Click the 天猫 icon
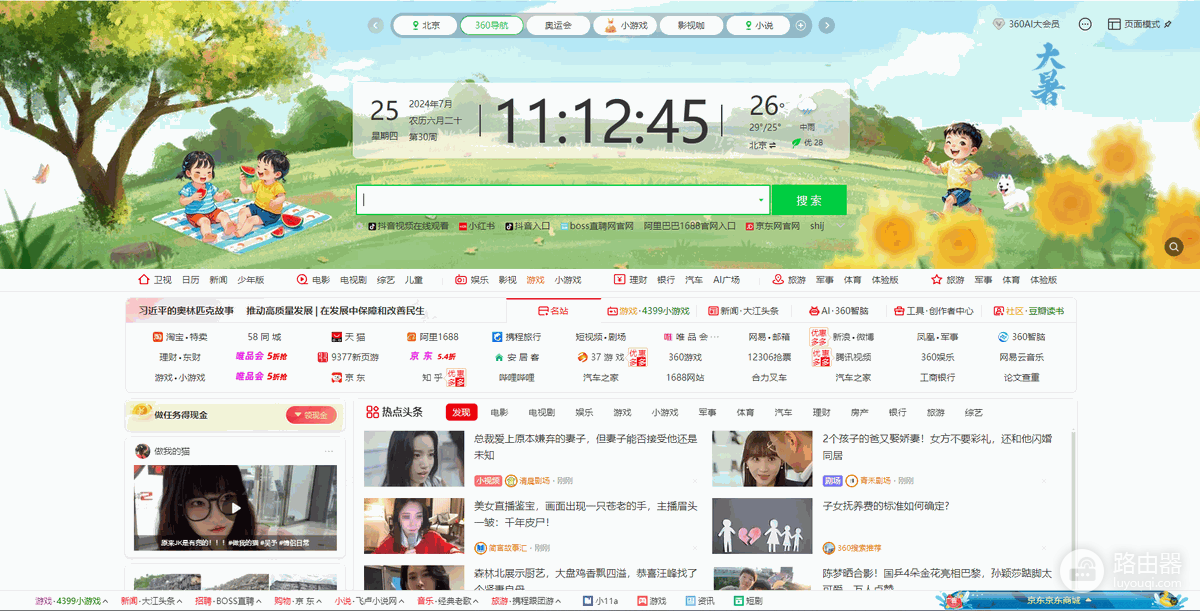The height and width of the screenshot is (611, 1200). tap(336, 337)
